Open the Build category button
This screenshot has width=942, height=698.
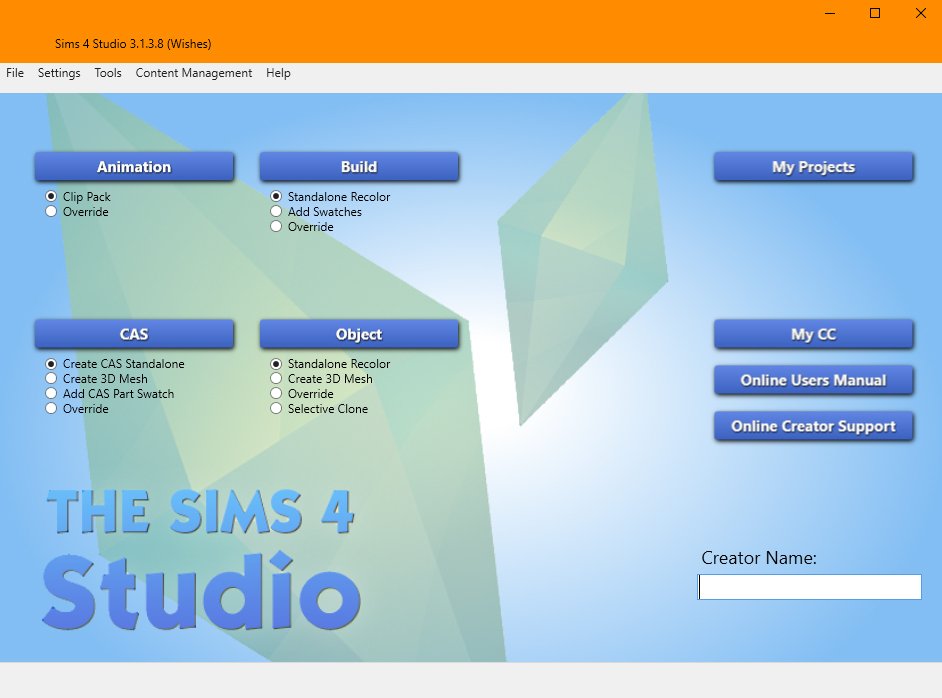pyautogui.click(x=359, y=167)
